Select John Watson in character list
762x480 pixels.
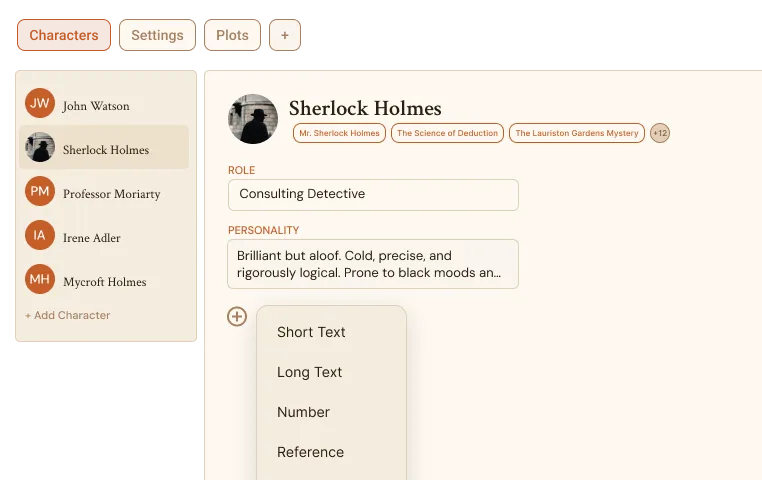(104, 103)
